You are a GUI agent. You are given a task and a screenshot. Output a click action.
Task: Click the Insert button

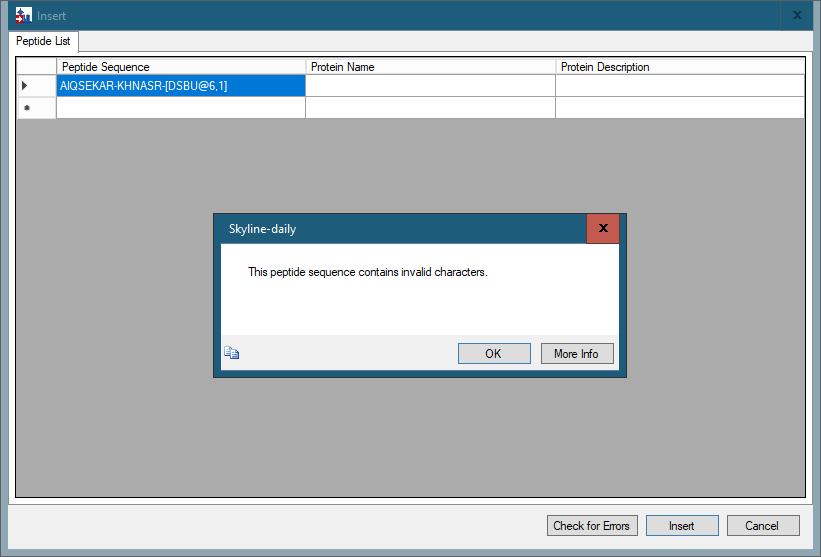[x=681, y=526]
